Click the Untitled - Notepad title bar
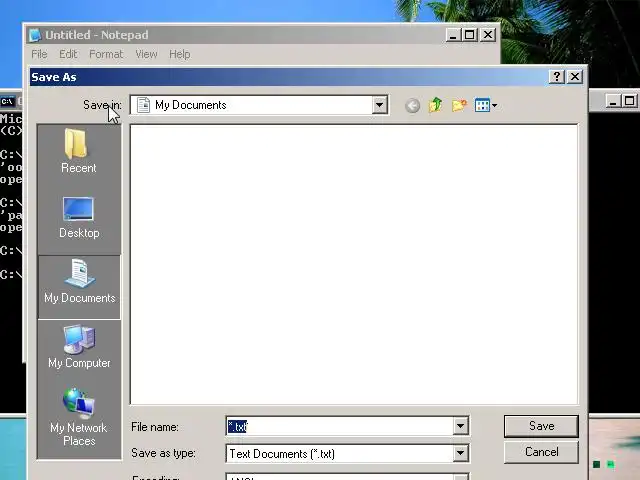The height and width of the screenshot is (480, 640). click(x=237, y=35)
